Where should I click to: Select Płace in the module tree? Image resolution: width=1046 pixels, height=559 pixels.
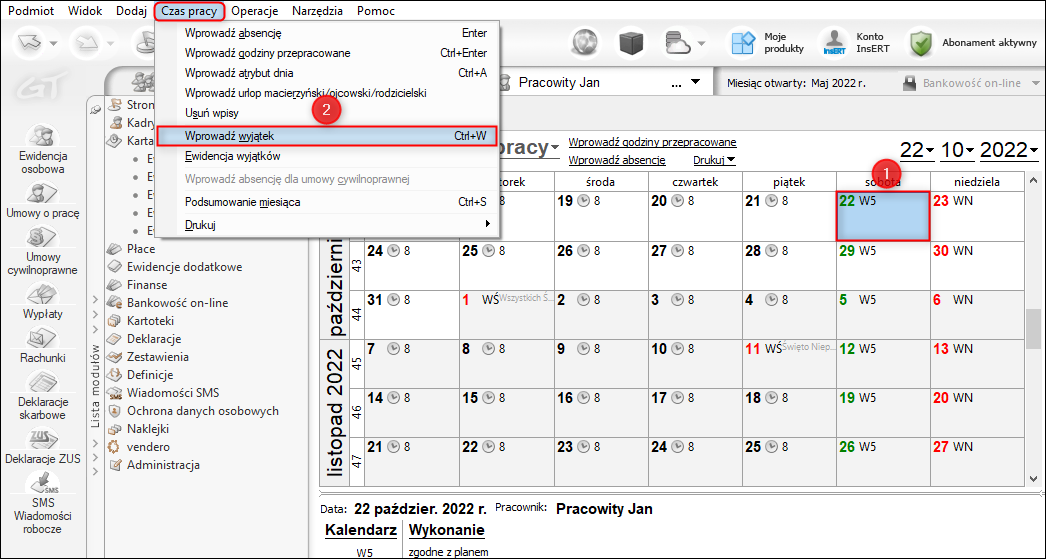tap(141, 249)
